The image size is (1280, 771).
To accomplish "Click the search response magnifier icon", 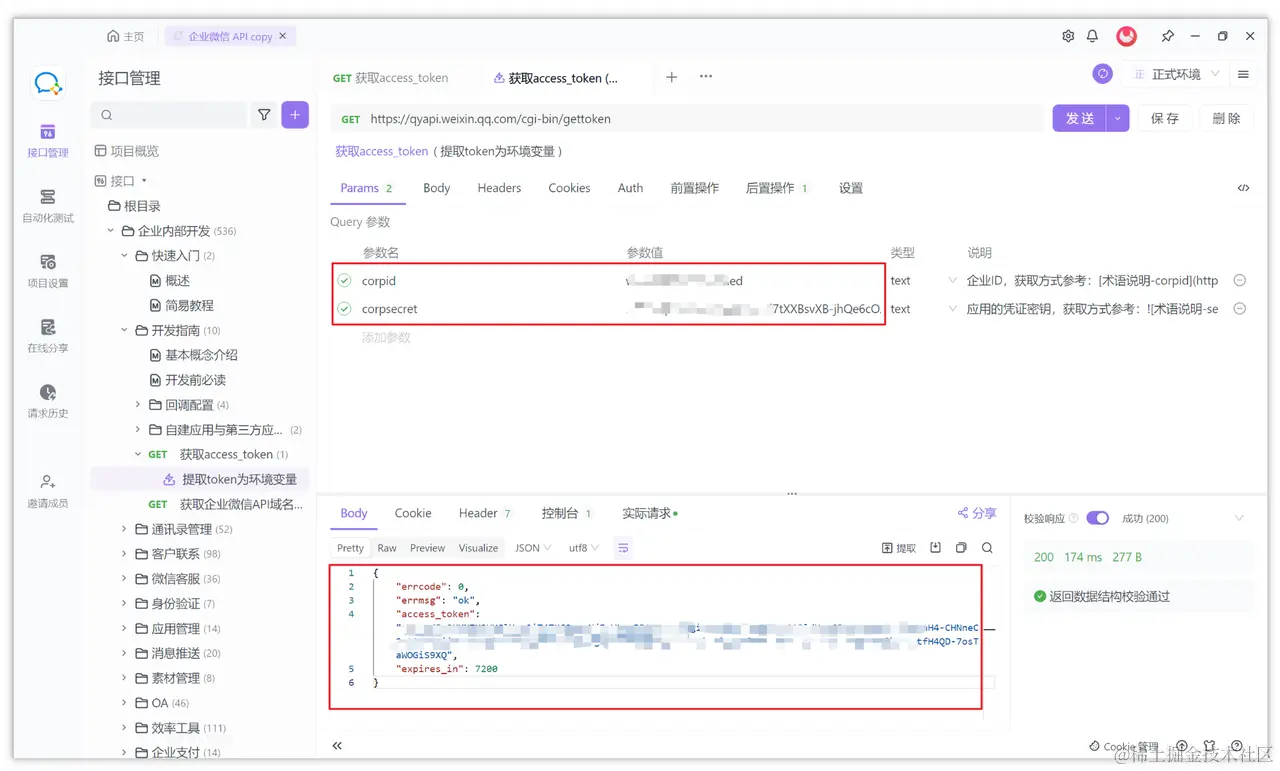I will pyautogui.click(x=987, y=548).
